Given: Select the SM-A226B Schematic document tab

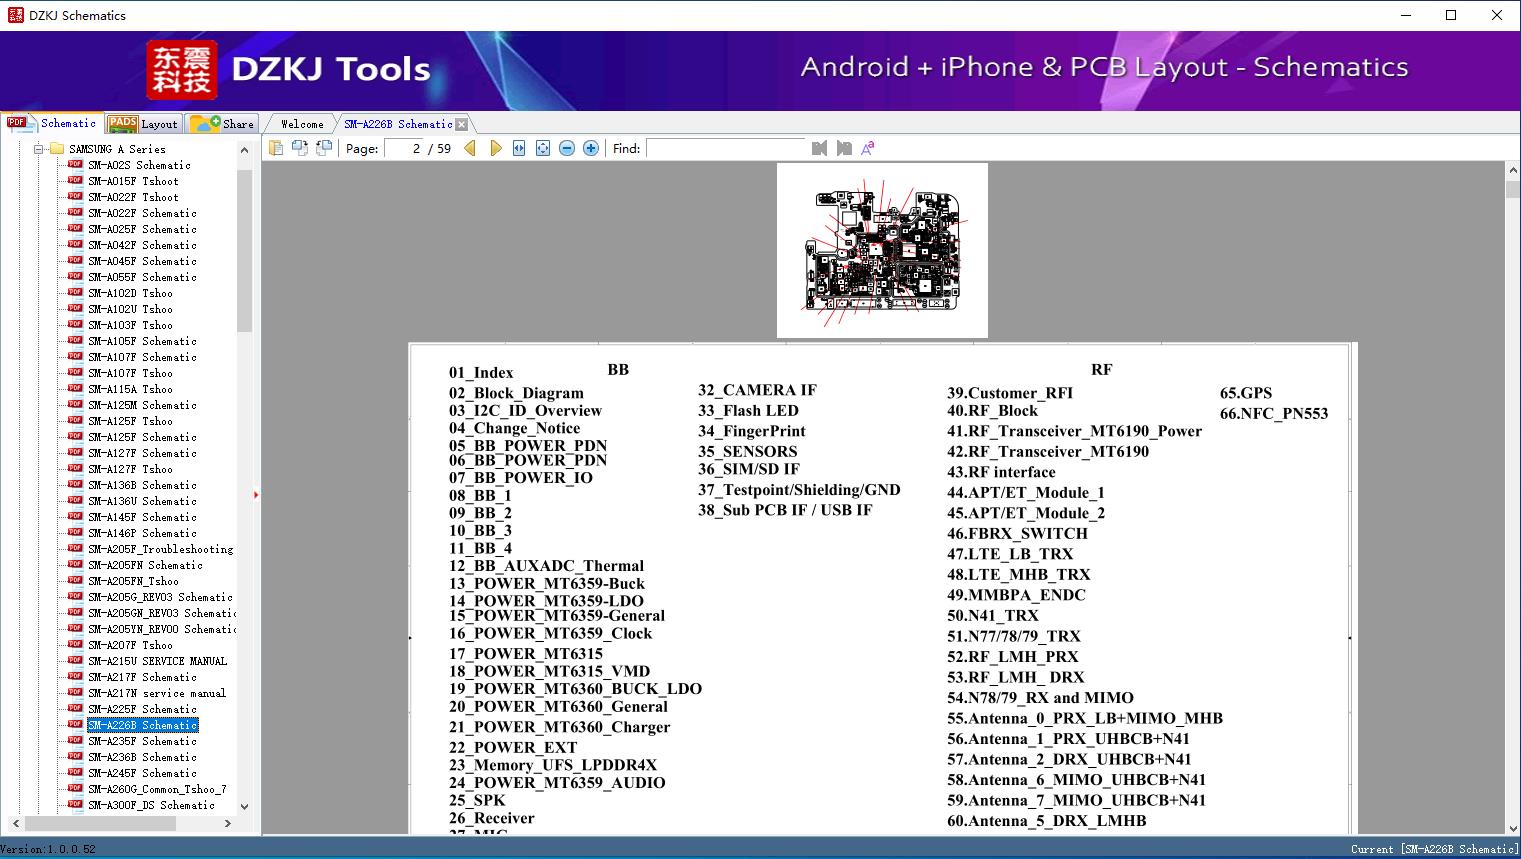Looking at the screenshot, I should (398, 124).
